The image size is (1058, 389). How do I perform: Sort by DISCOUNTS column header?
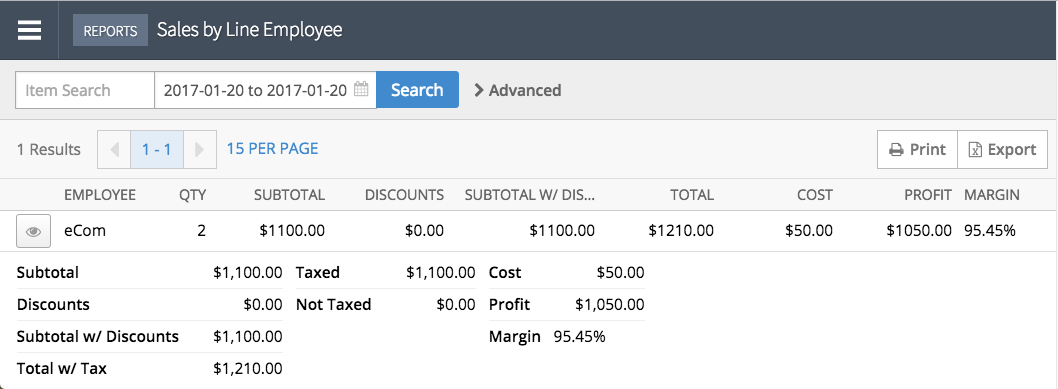pos(404,195)
